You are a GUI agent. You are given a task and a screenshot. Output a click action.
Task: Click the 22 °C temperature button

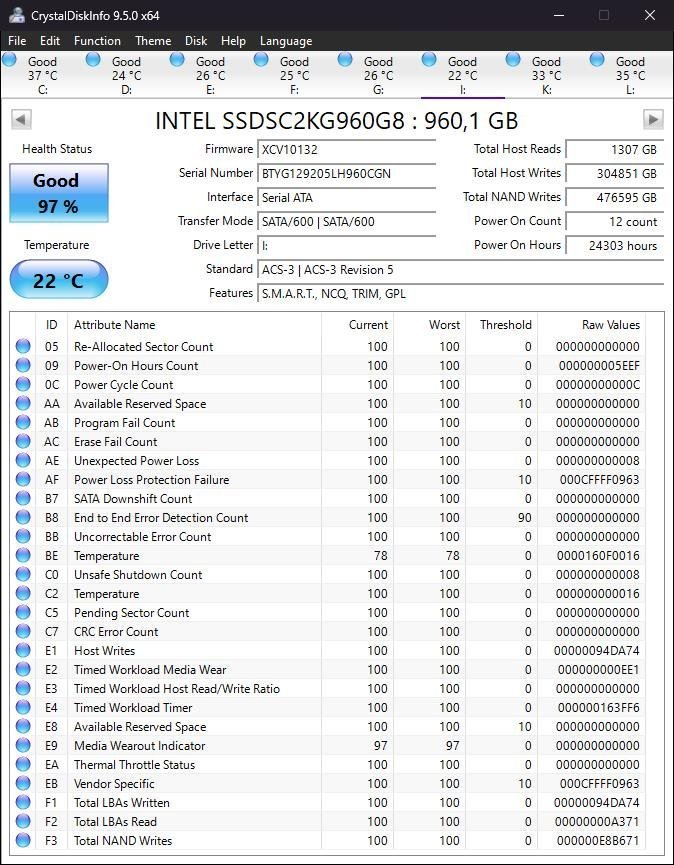tap(59, 280)
